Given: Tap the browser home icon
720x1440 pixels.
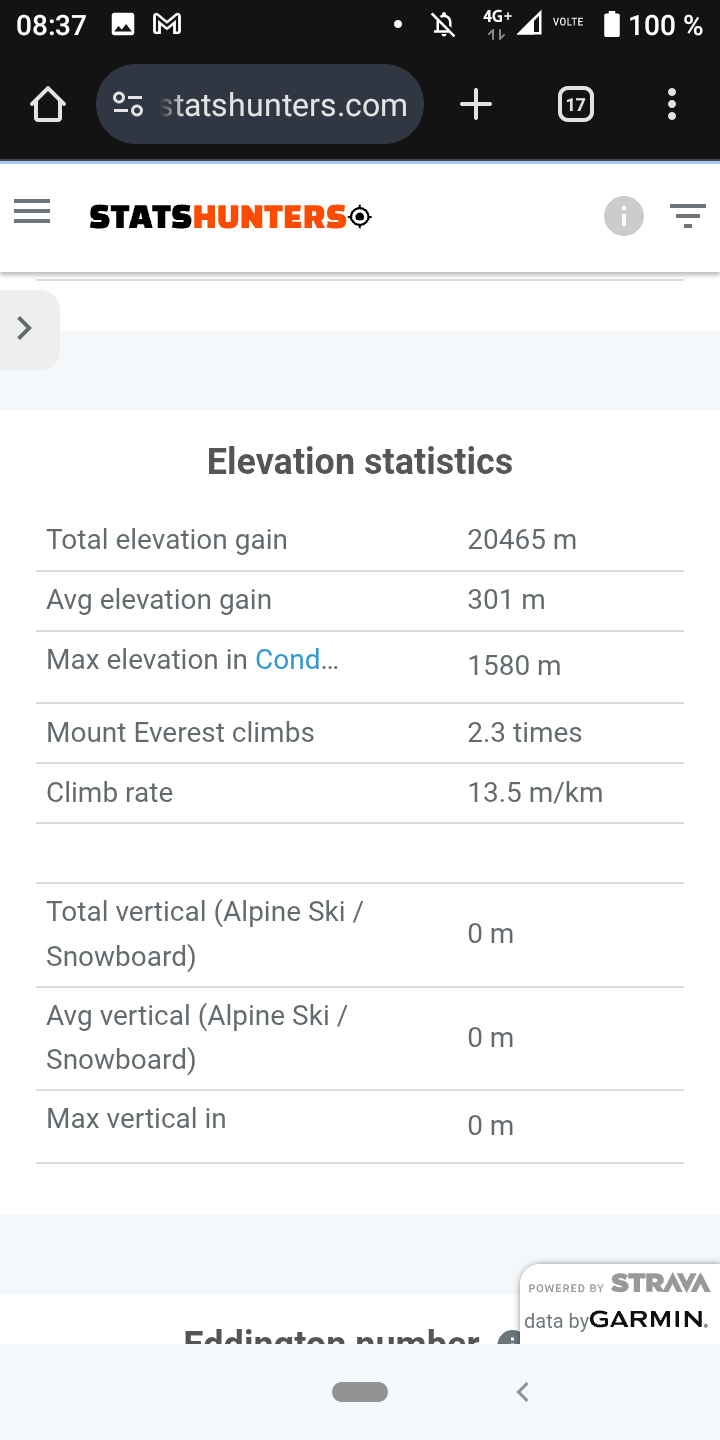Looking at the screenshot, I should coord(48,105).
